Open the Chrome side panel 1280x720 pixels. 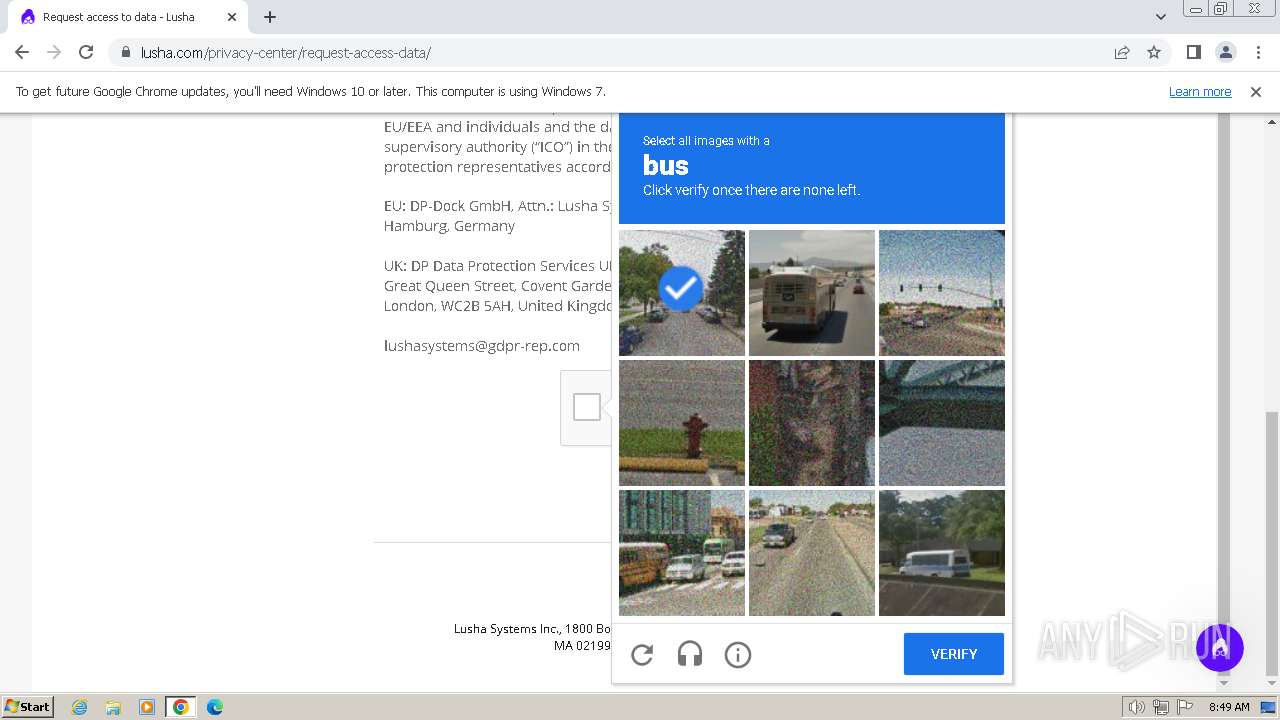[1194, 53]
